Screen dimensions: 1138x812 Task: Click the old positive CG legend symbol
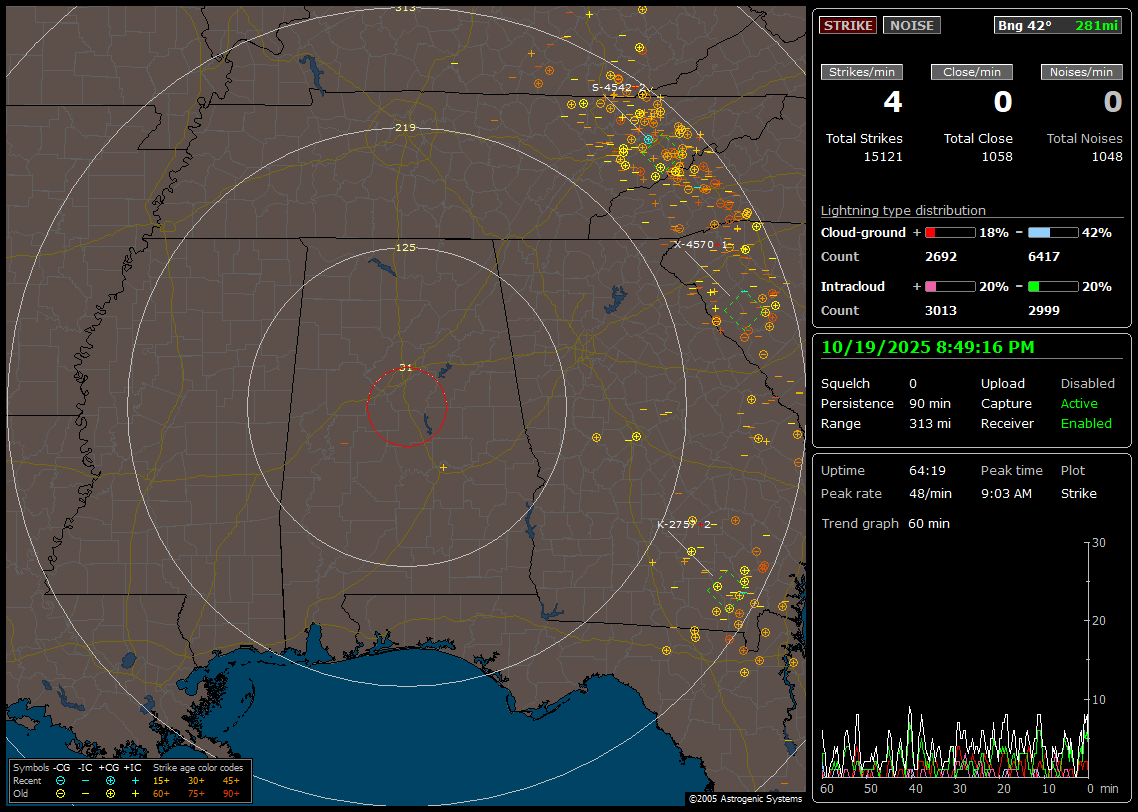pos(110,793)
